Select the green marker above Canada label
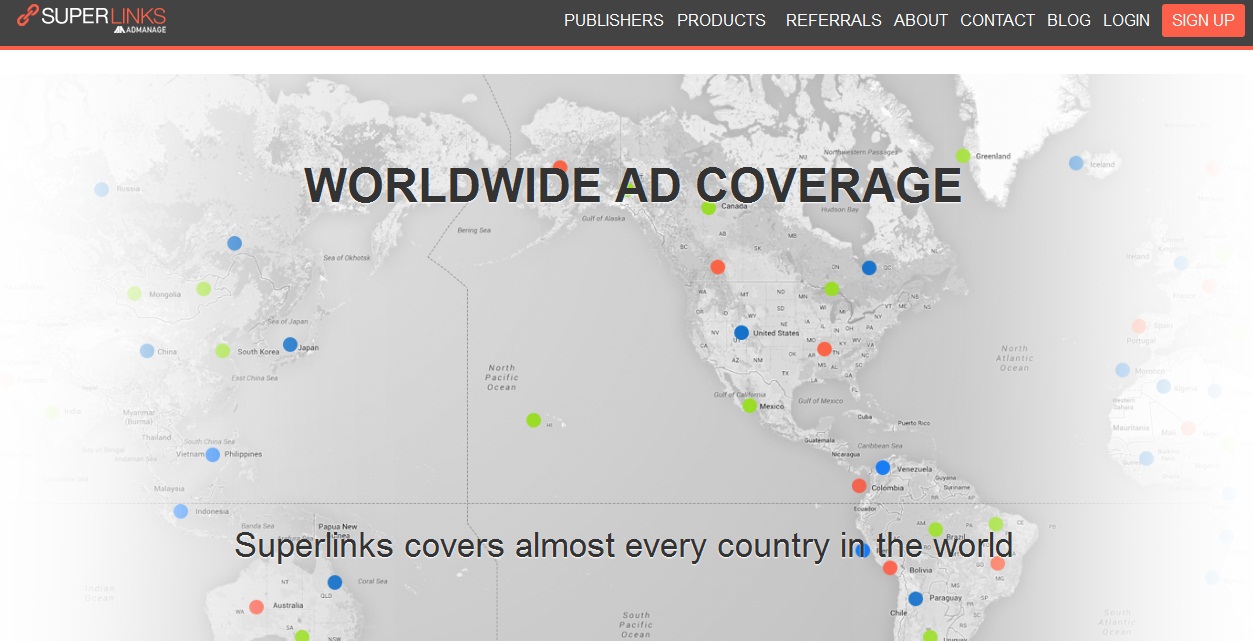 709,207
